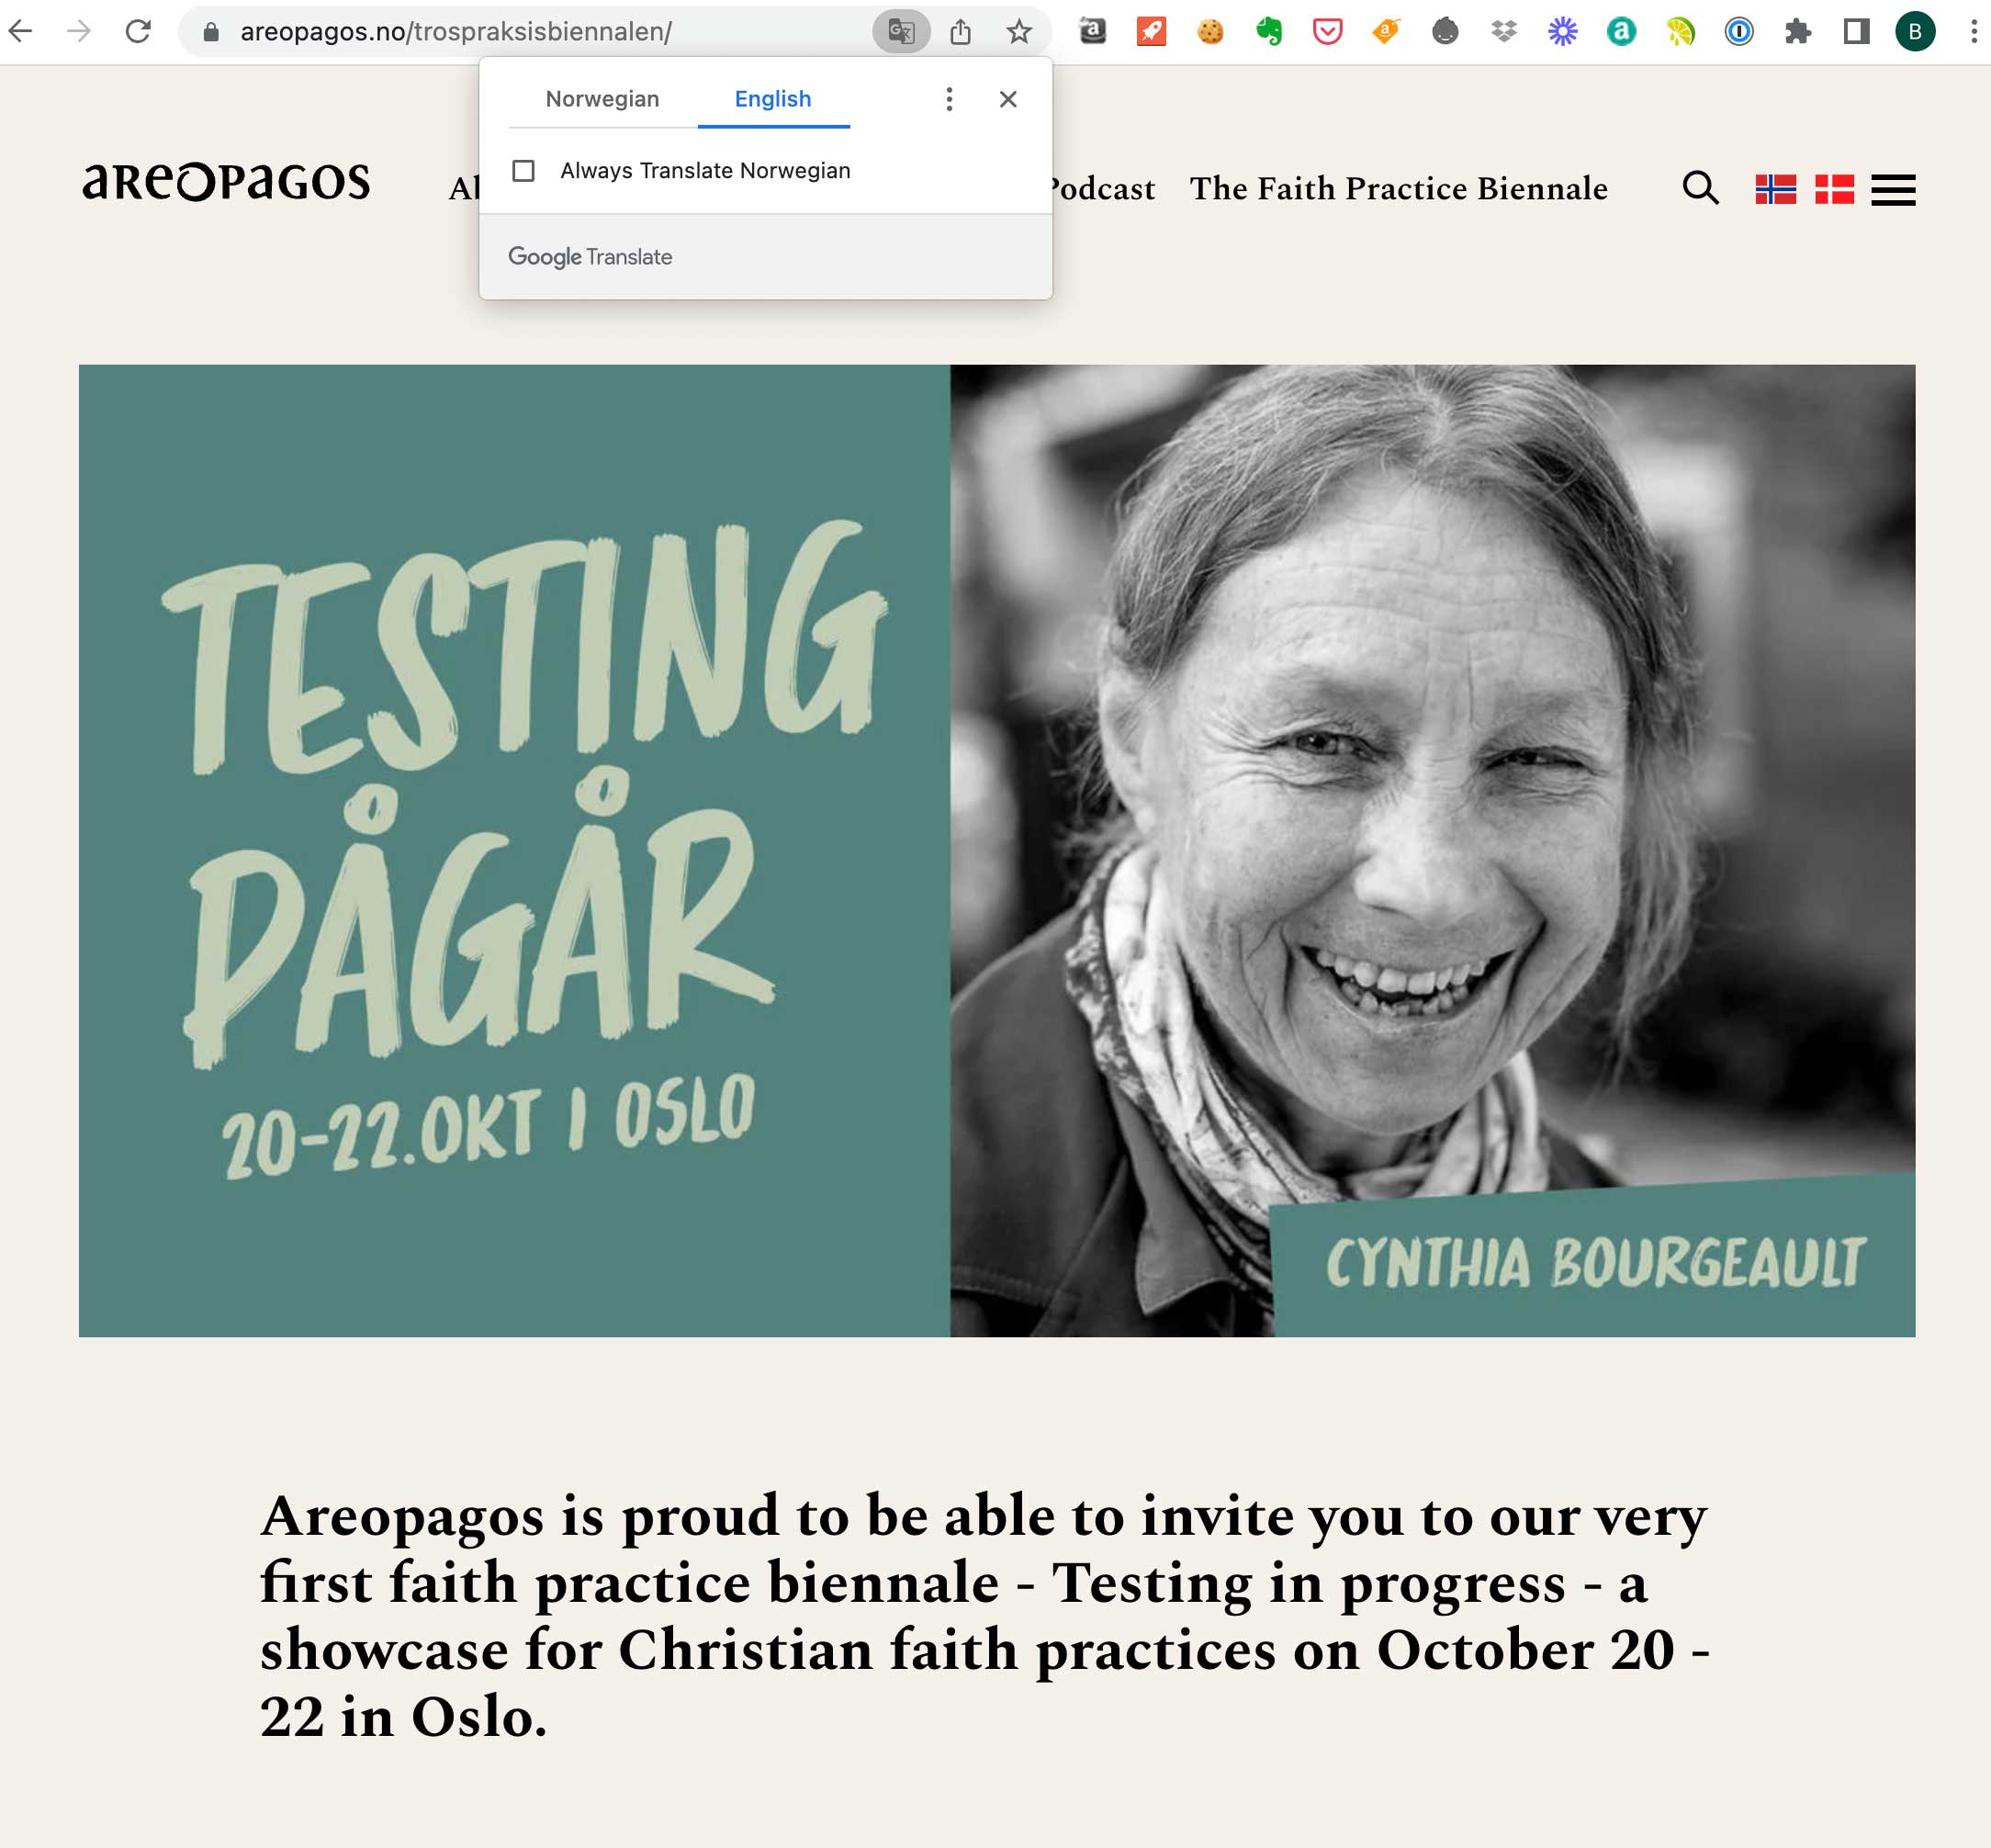The width and height of the screenshot is (1991, 1848).
Task: Bookmark this page with the star icon
Action: [1019, 32]
